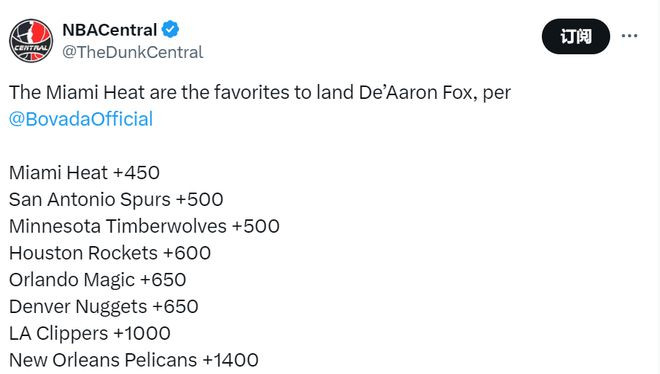Select the New Orleans Pelicans line
The width and height of the screenshot is (660, 374).
(x=134, y=361)
